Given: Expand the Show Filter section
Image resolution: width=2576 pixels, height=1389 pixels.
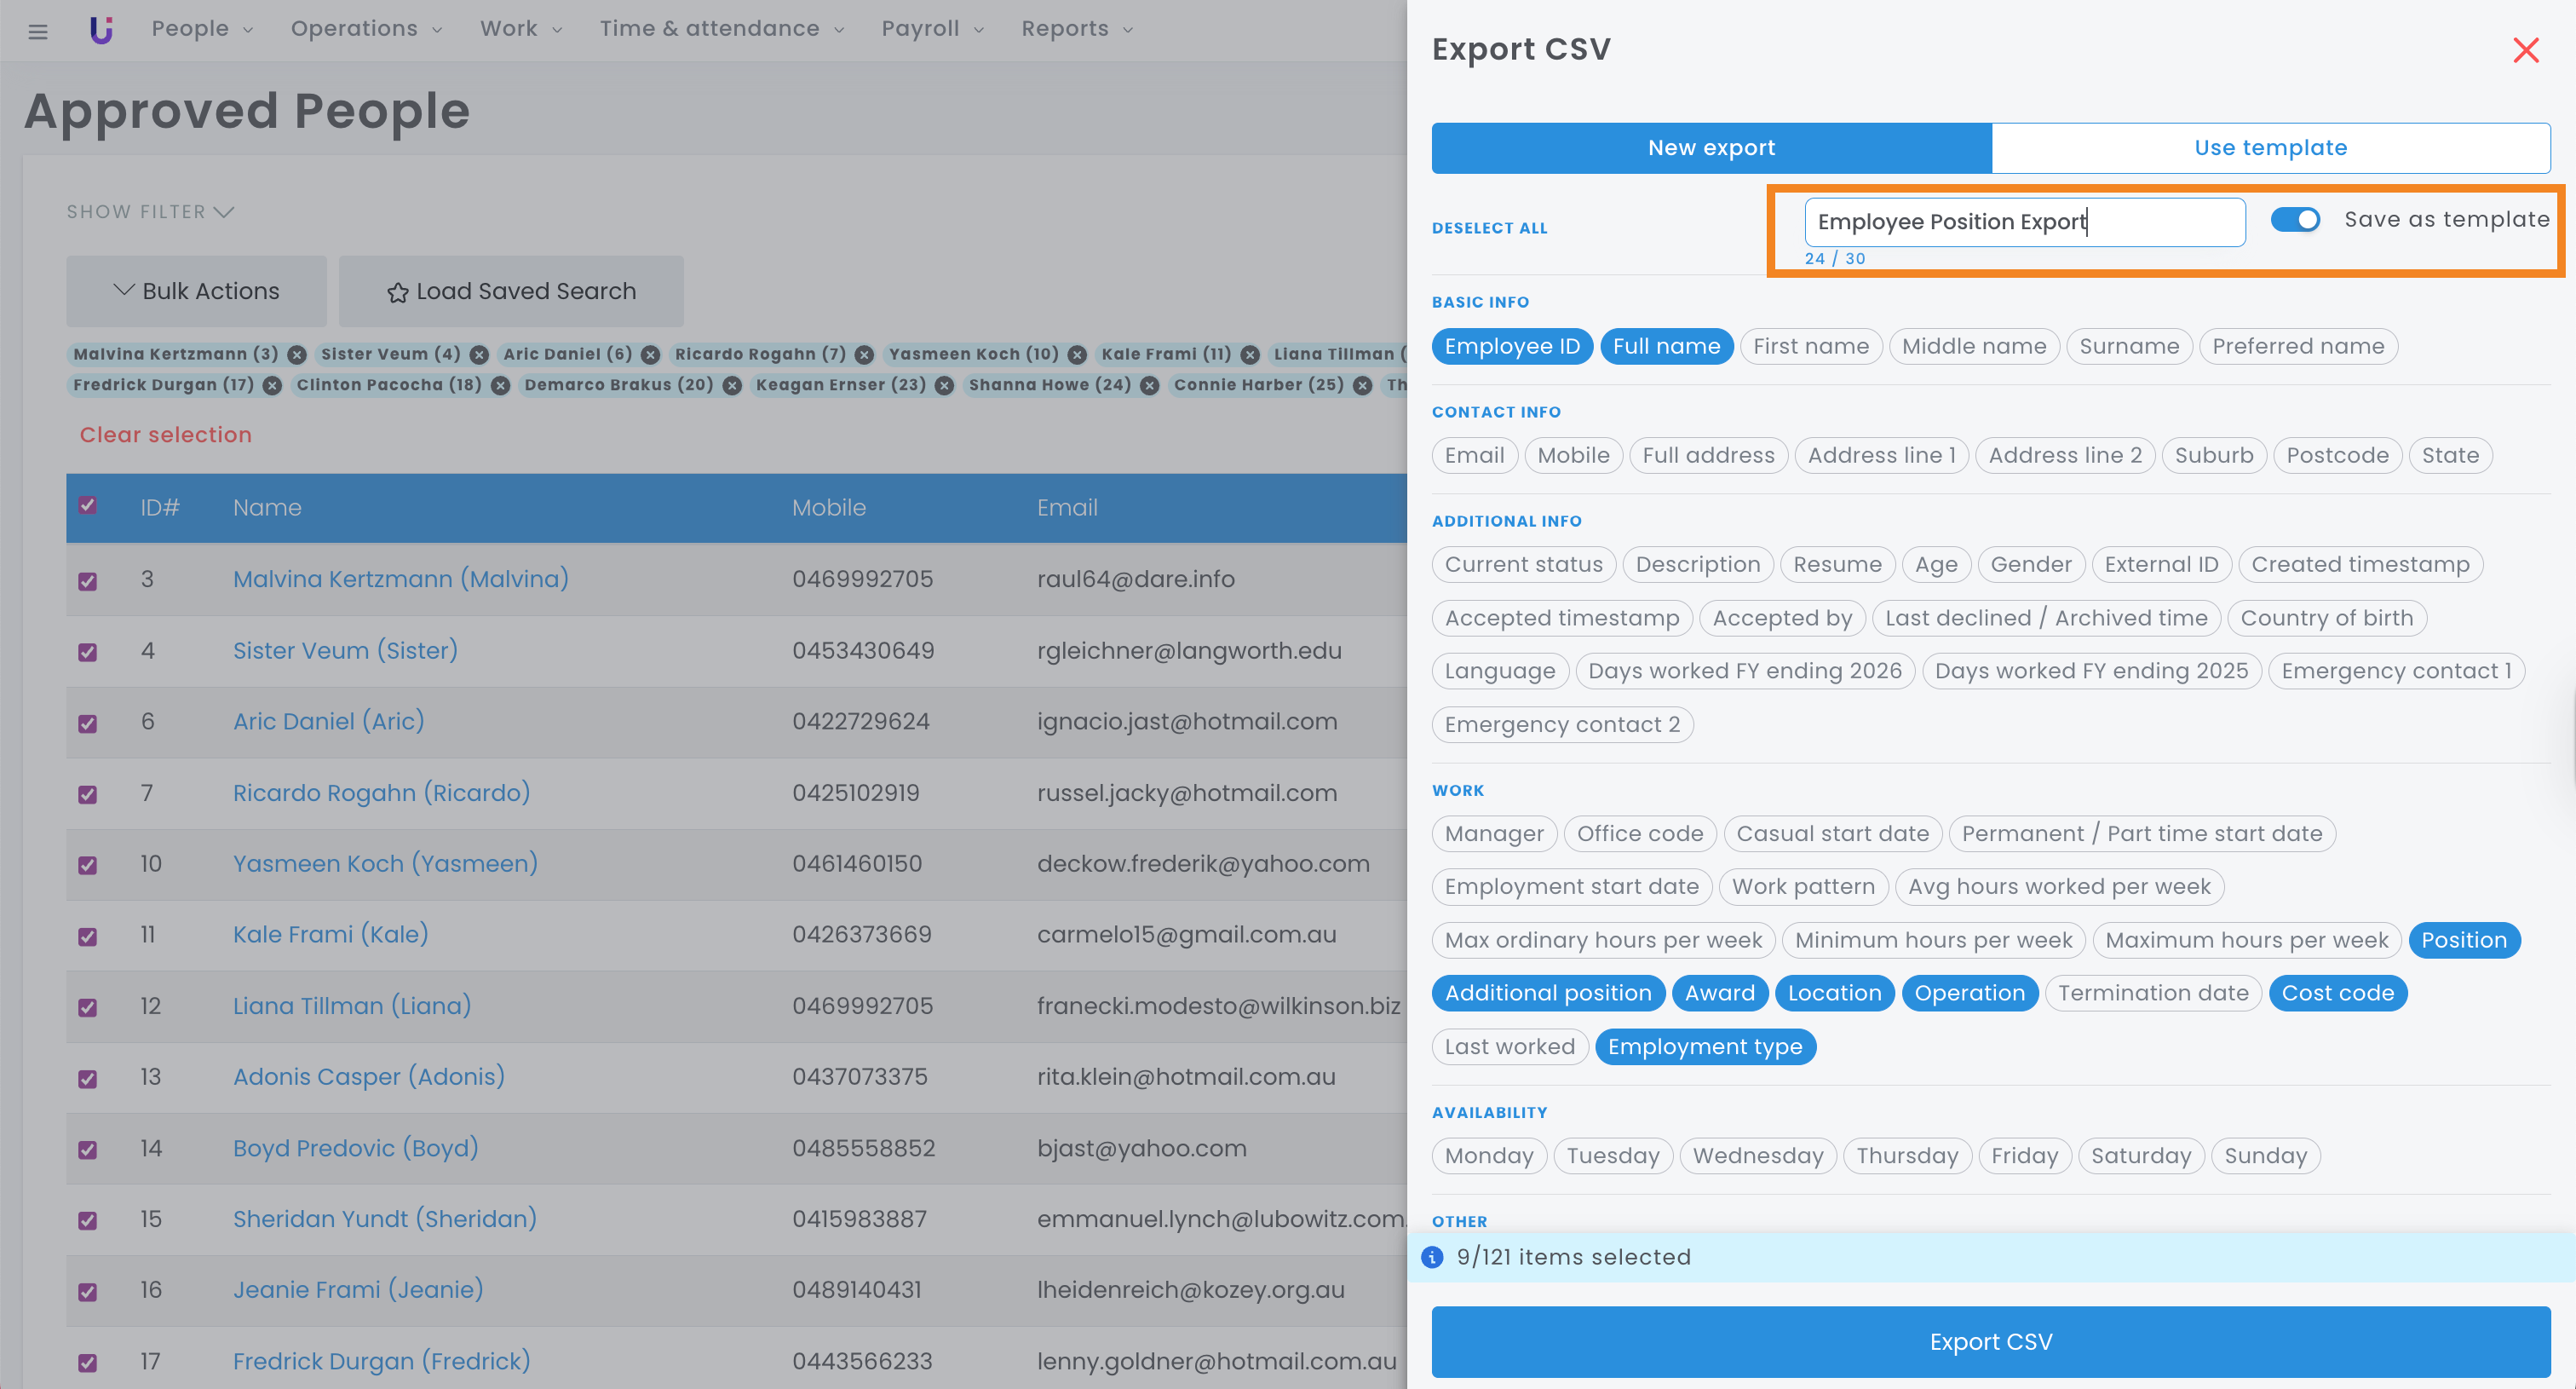Looking at the screenshot, I should click(x=150, y=212).
